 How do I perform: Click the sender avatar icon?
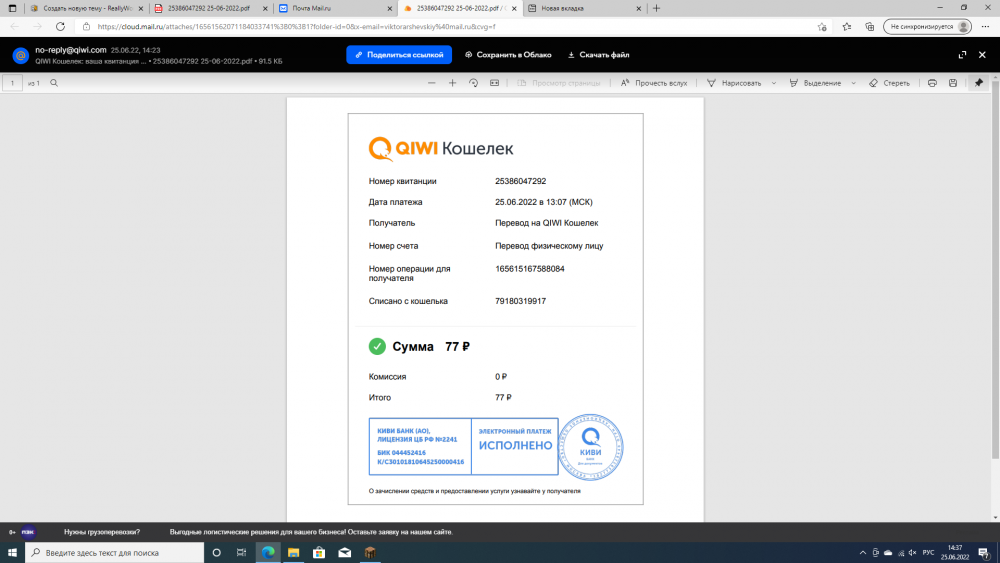[x=20, y=55]
